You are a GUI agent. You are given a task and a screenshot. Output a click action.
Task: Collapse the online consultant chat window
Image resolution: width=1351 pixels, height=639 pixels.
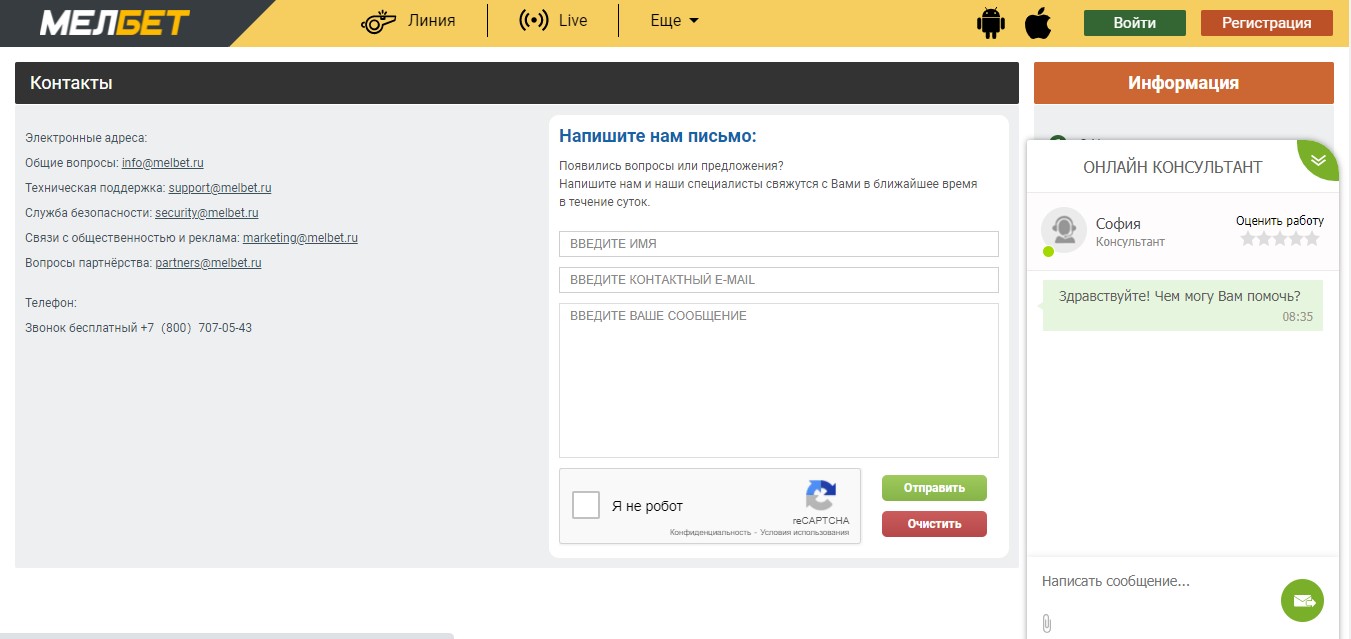click(1318, 159)
